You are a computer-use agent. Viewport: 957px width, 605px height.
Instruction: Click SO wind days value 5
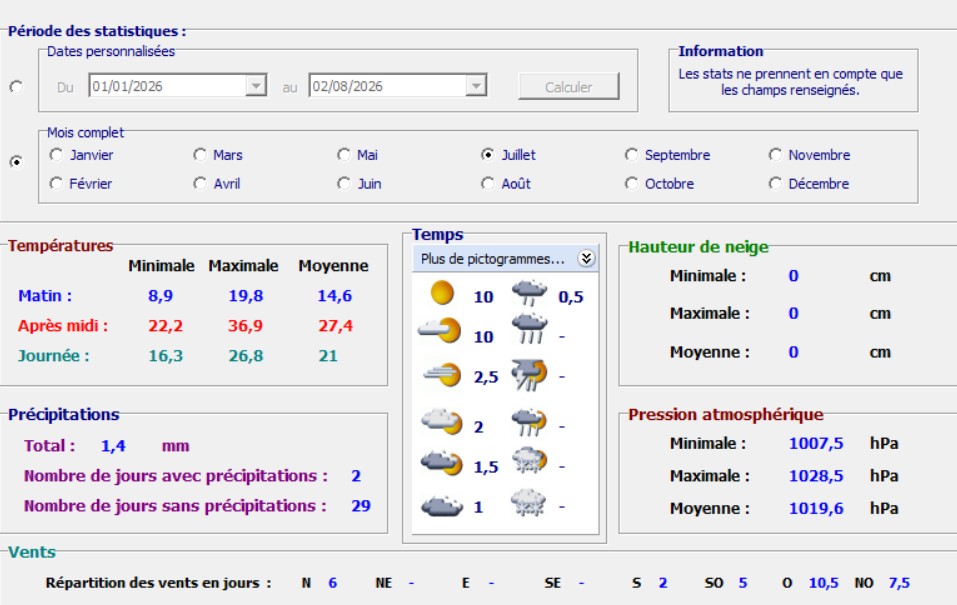[x=743, y=583]
